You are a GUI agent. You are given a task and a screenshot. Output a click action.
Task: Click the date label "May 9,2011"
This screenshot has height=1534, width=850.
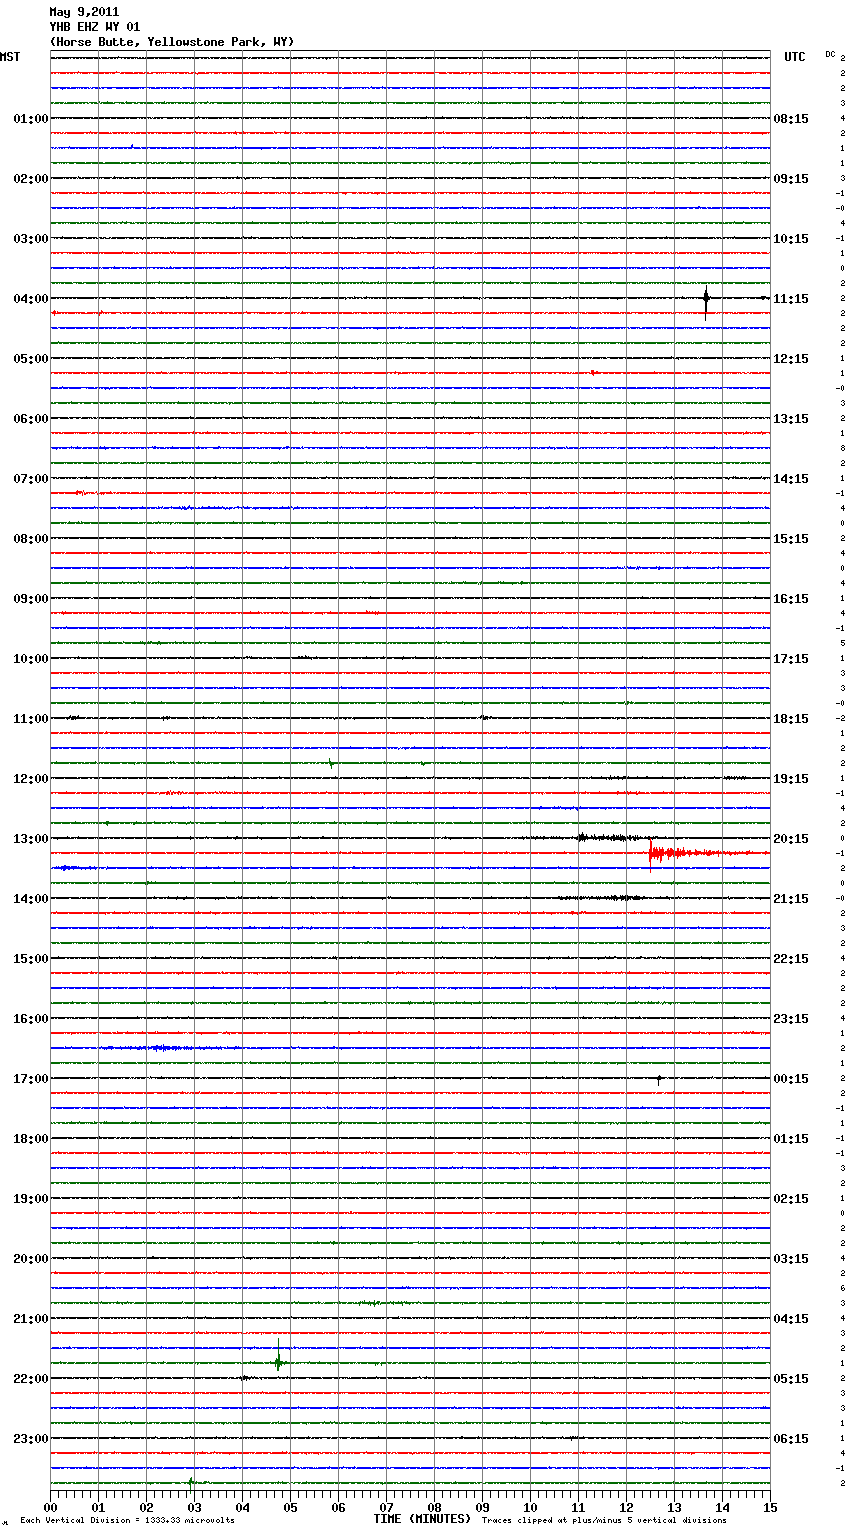click(x=84, y=12)
